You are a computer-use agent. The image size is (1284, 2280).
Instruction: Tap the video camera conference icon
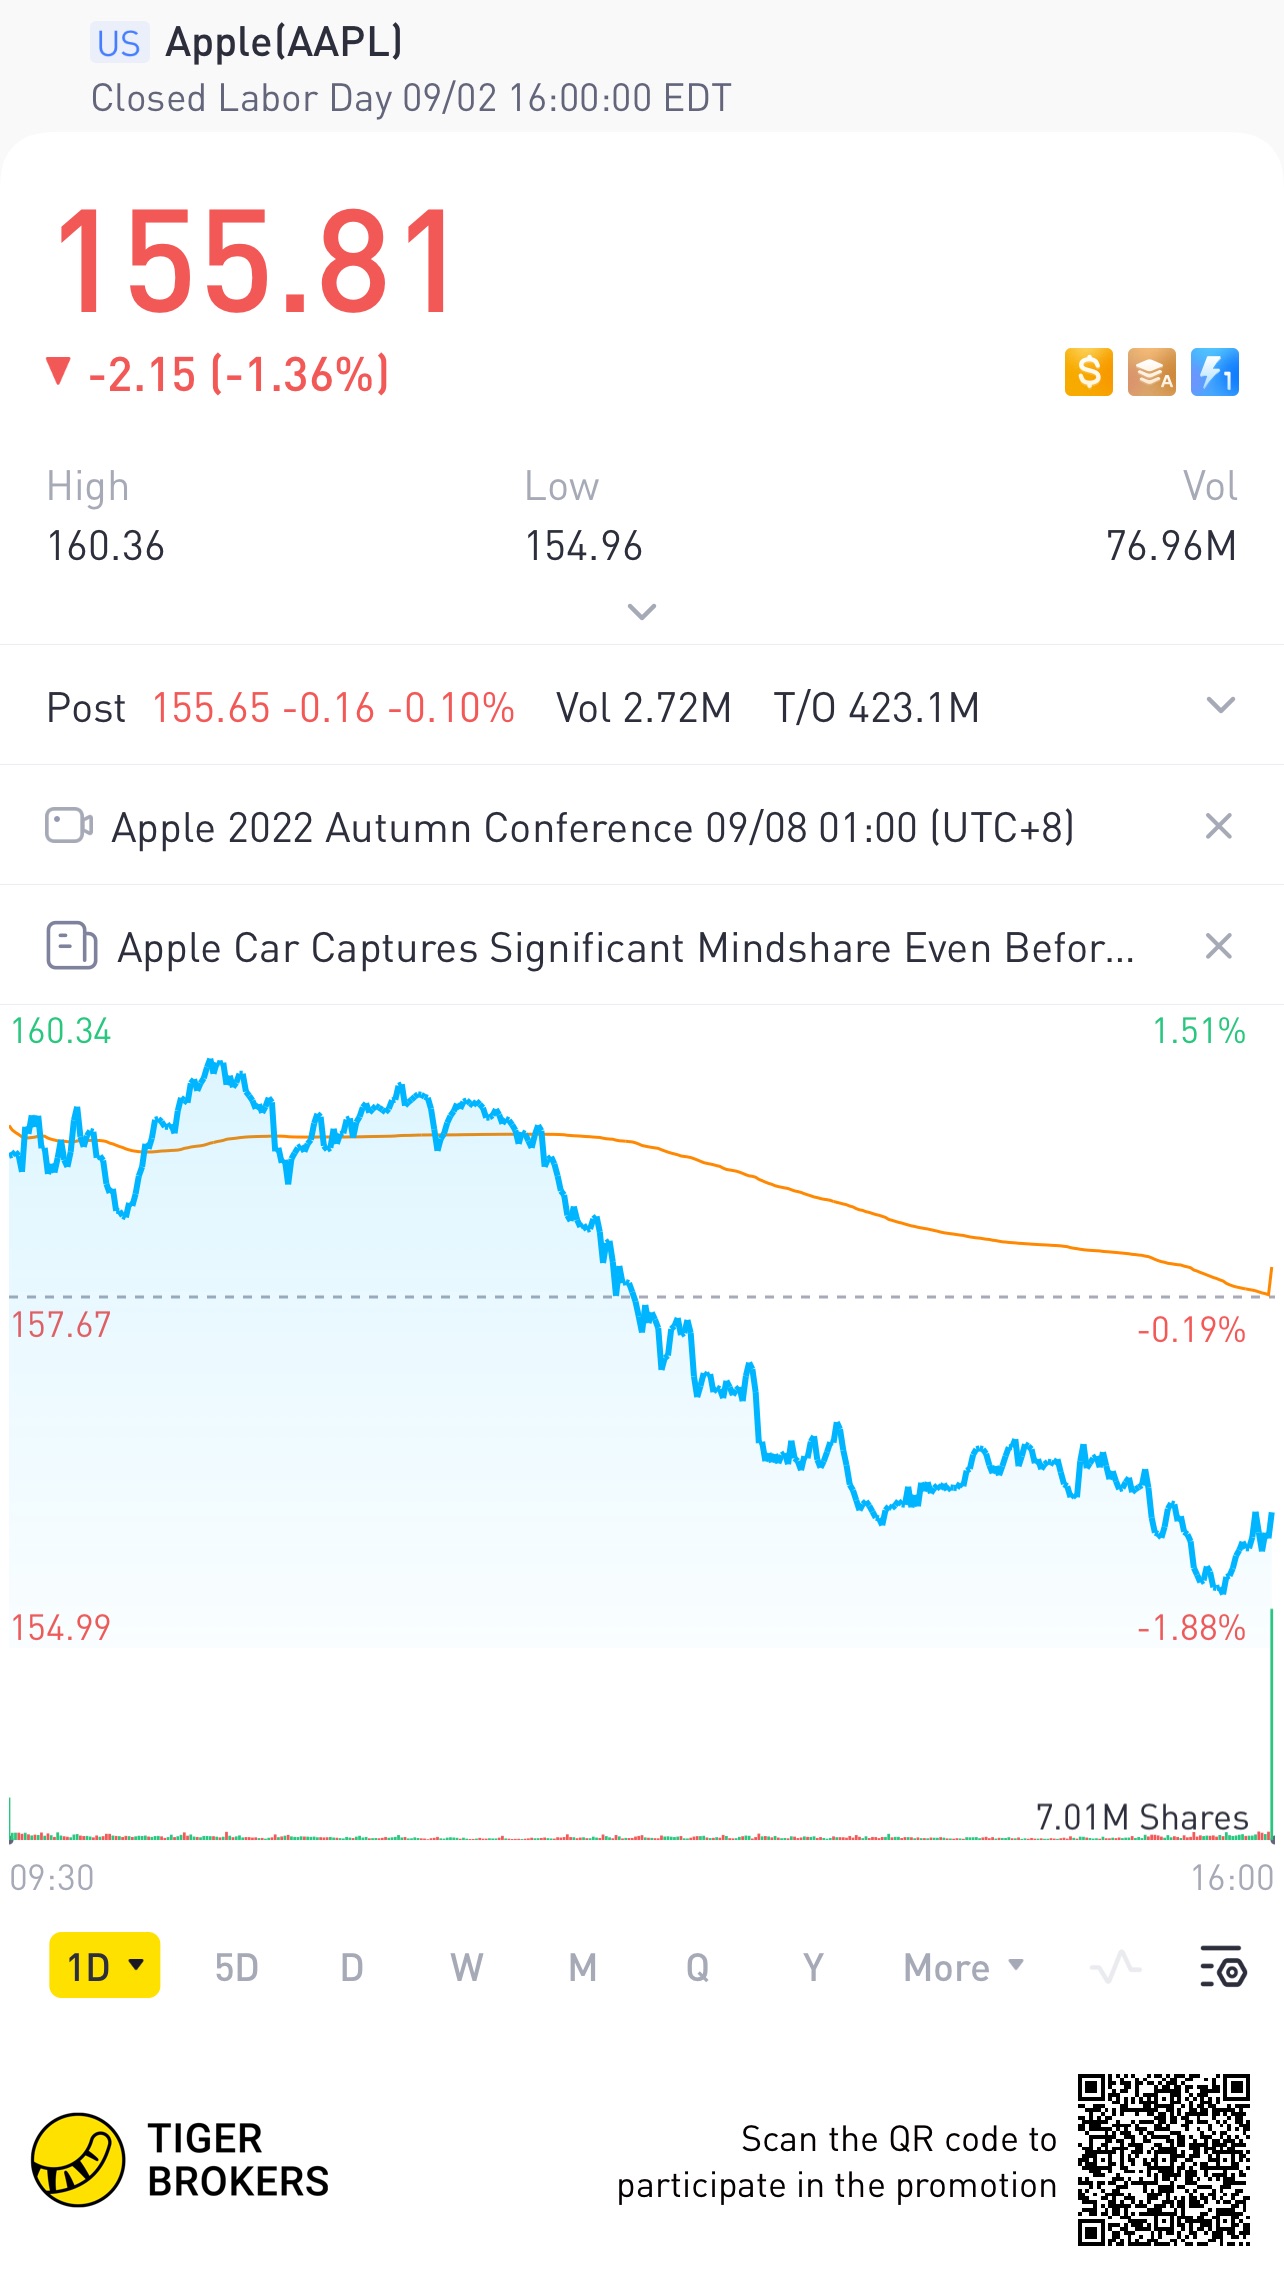point(69,826)
